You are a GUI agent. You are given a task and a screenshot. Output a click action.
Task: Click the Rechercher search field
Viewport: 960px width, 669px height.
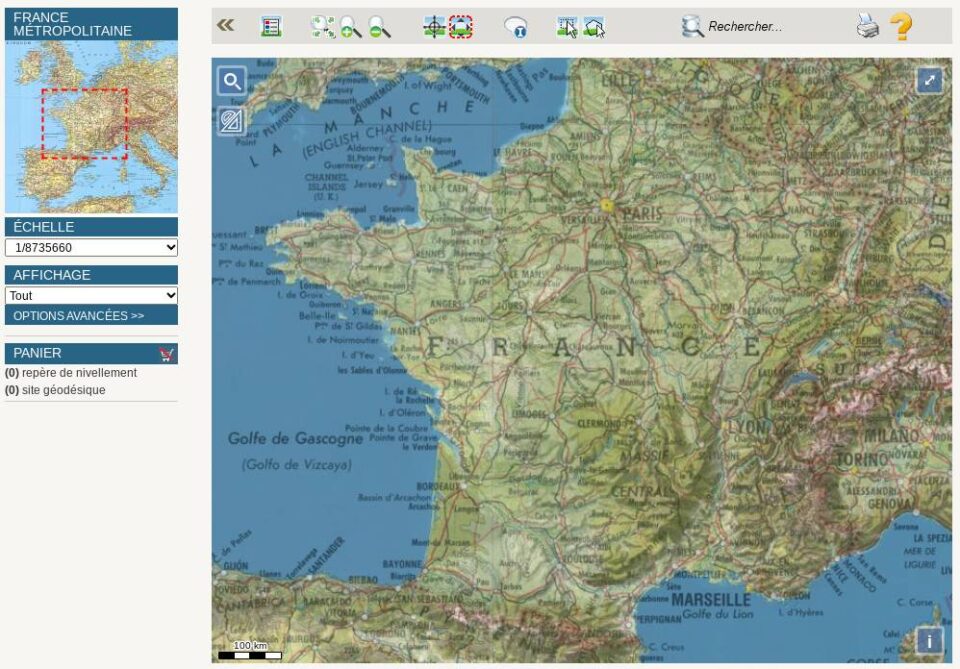click(x=745, y=27)
